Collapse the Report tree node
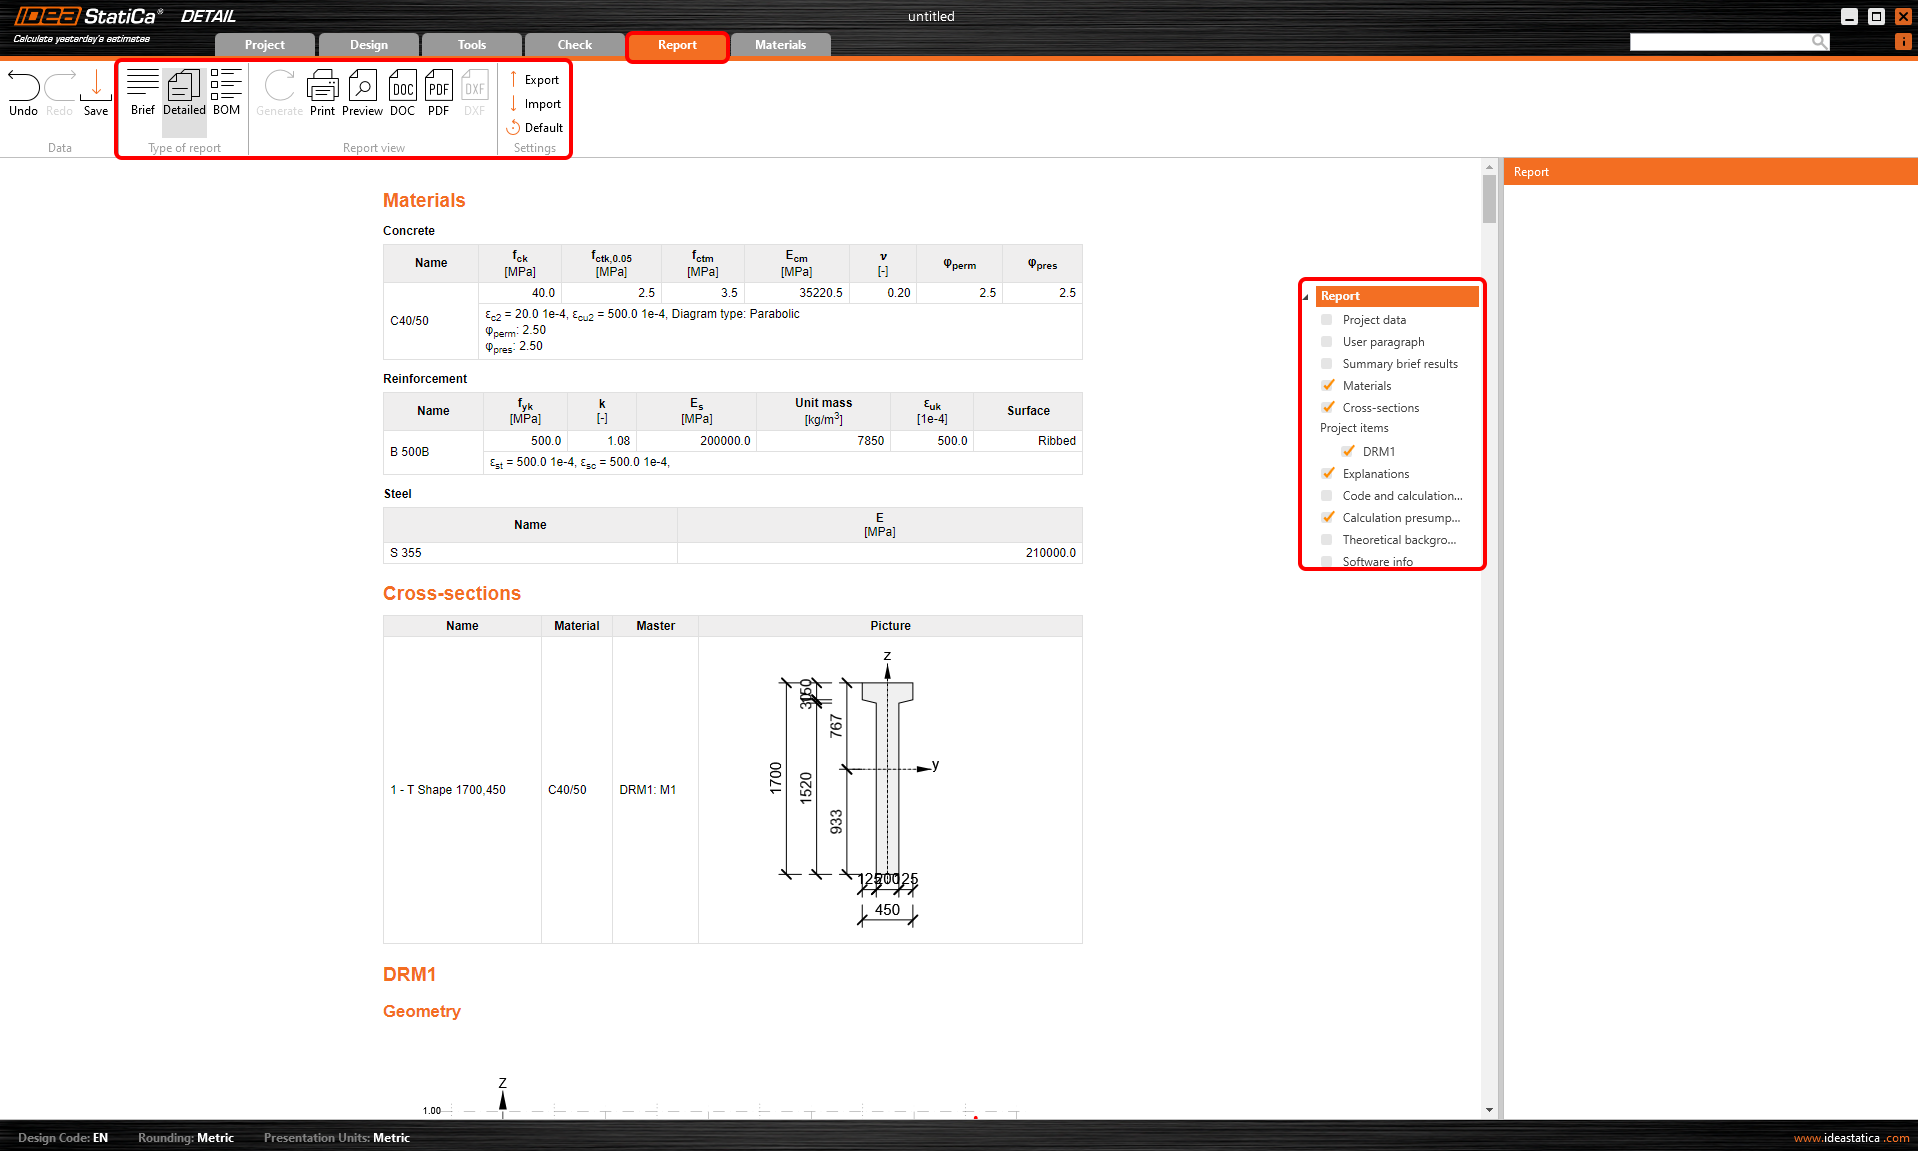Image resolution: width=1918 pixels, height=1151 pixels. pyautogui.click(x=1306, y=297)
